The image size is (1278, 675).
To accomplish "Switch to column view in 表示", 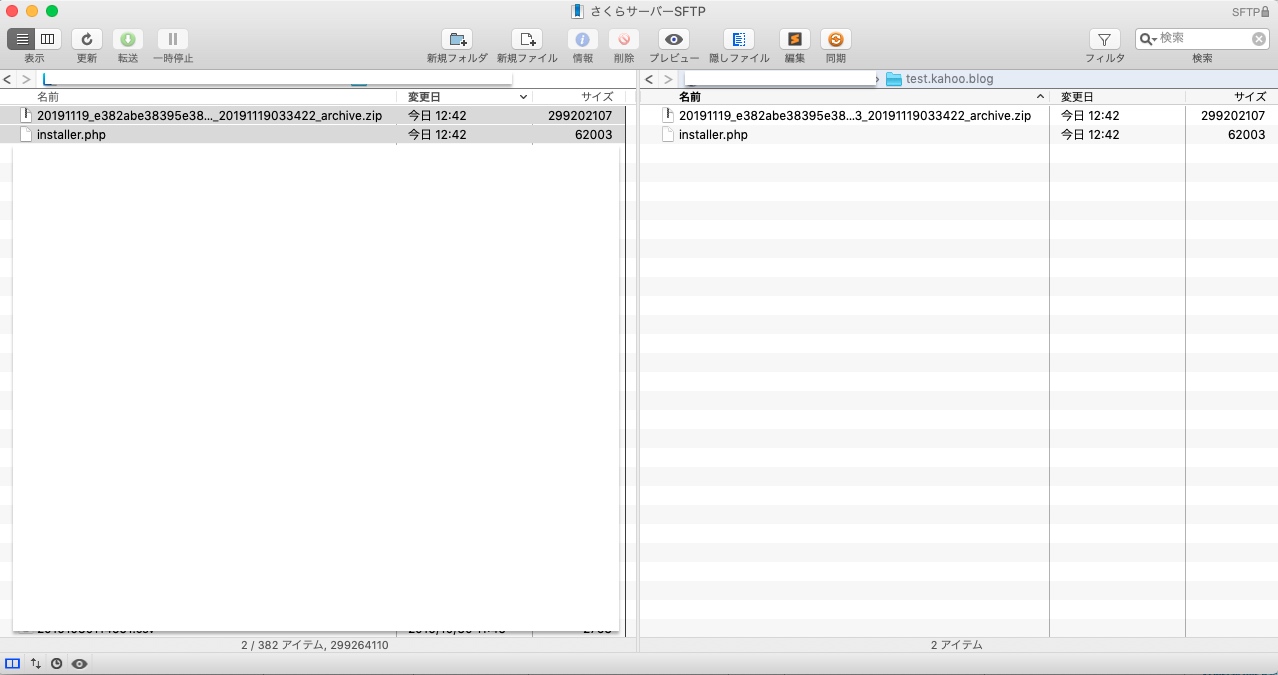I will (x=47, y=39).
